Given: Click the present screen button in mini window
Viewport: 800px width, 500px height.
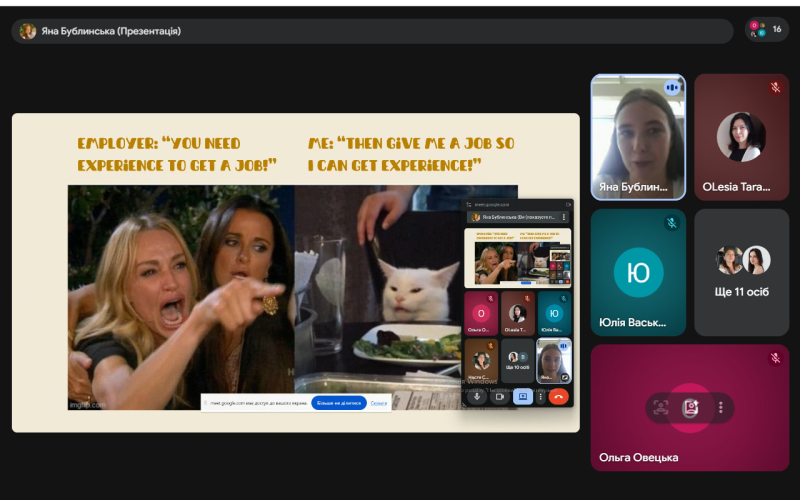Looking at the screenshot, I should (x=522, y=396).
